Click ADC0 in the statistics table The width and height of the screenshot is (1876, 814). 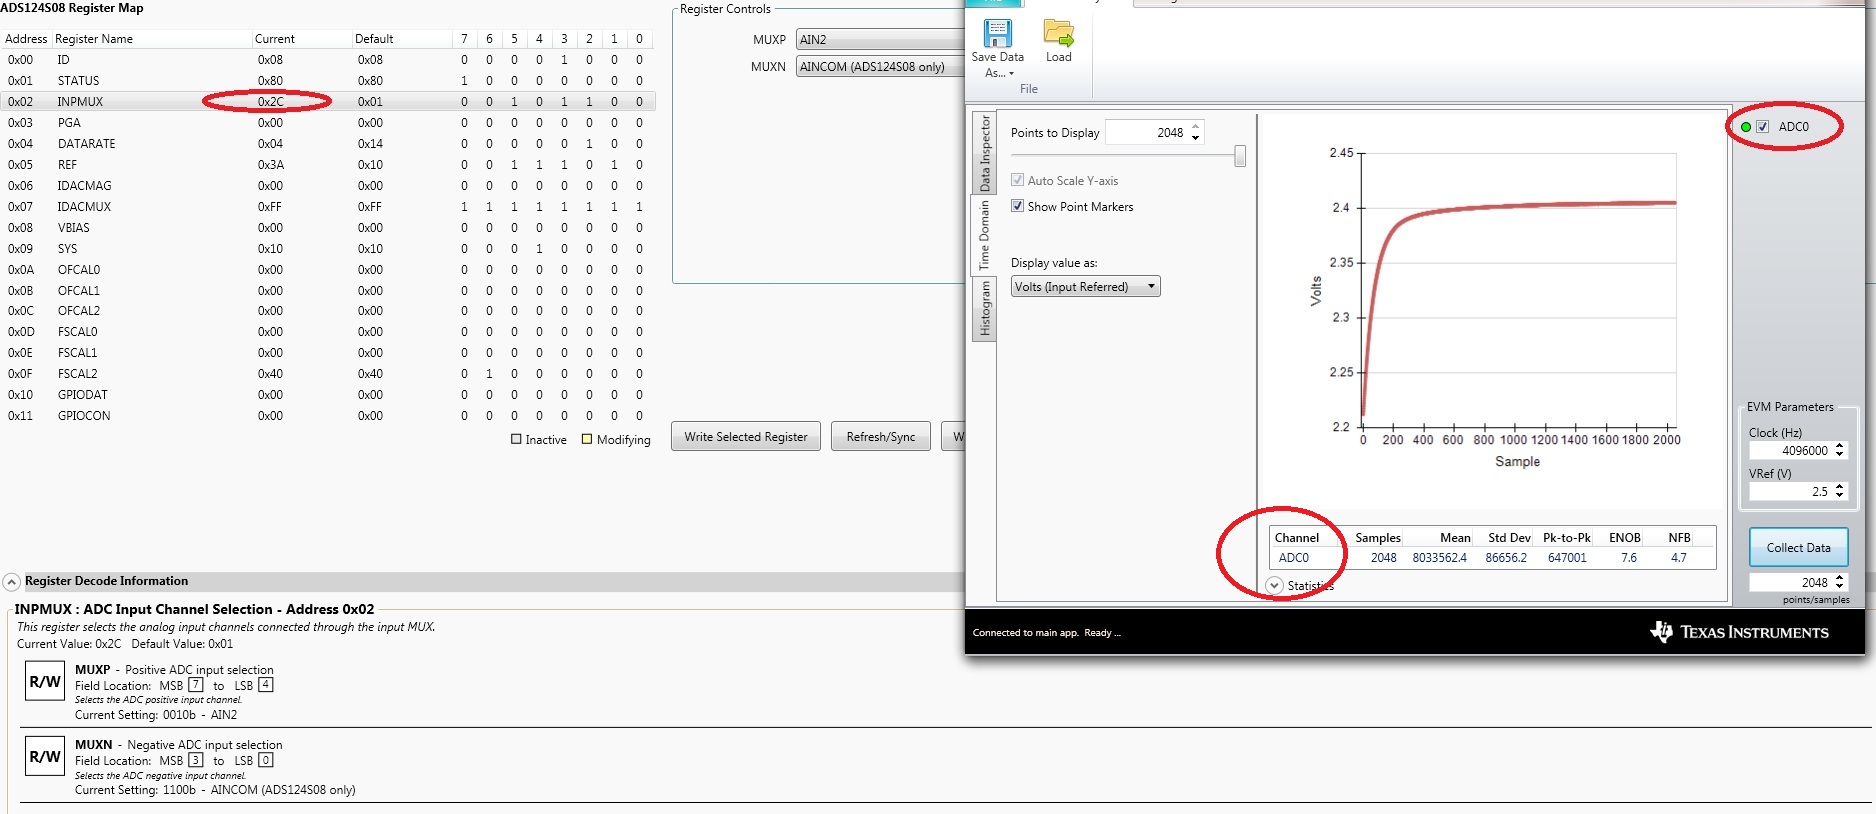[x=1294, y=558]
